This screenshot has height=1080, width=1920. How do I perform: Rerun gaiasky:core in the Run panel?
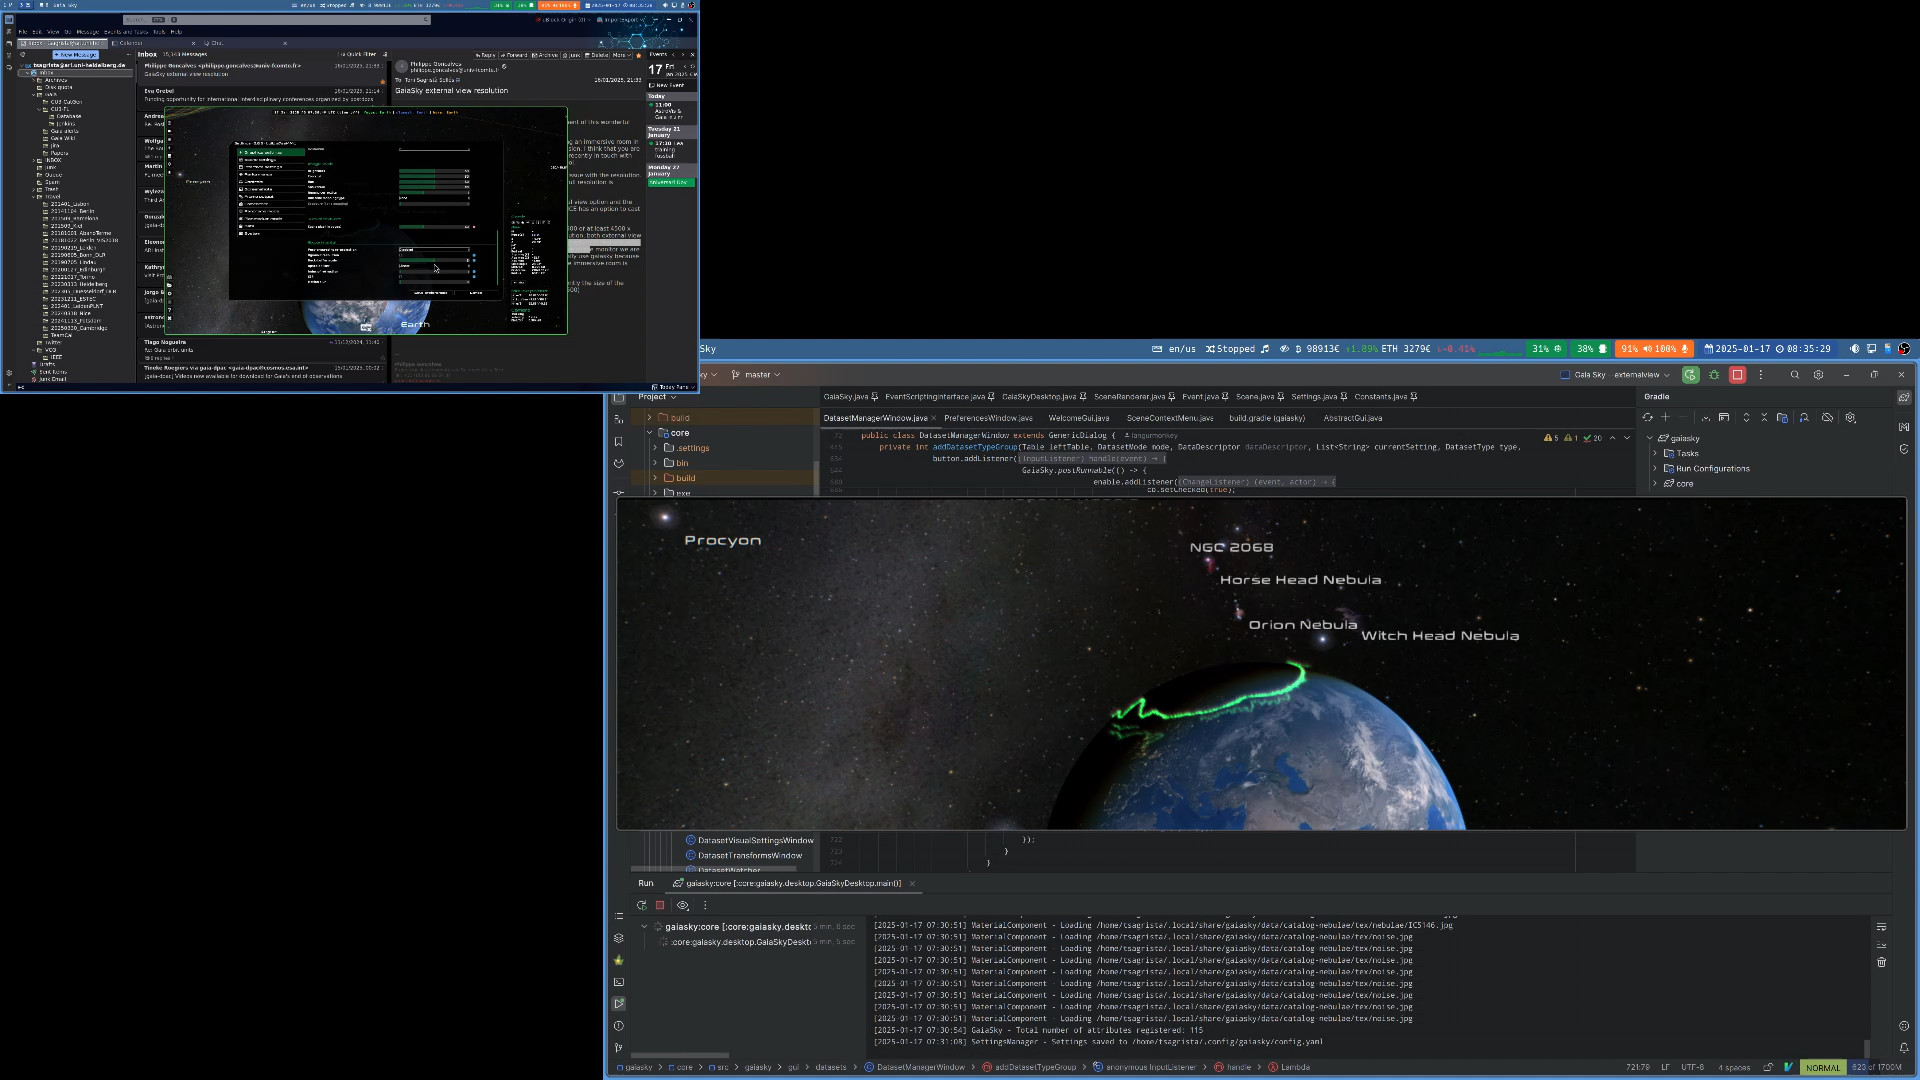click(642, 905)
